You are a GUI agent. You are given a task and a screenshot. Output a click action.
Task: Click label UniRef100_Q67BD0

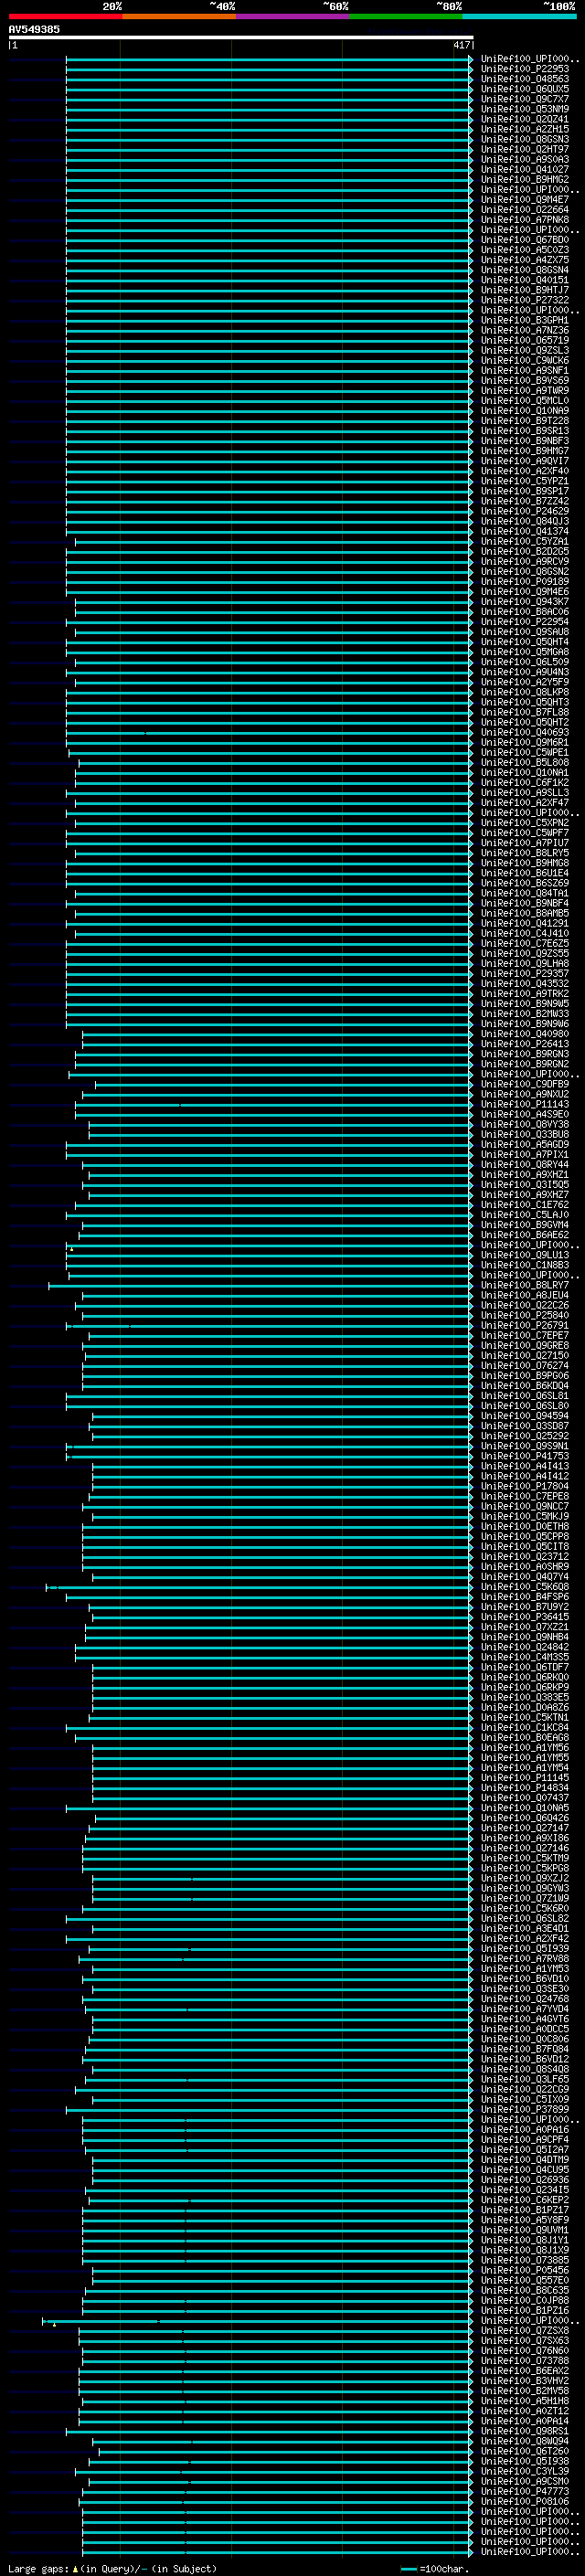coord(525,240)
